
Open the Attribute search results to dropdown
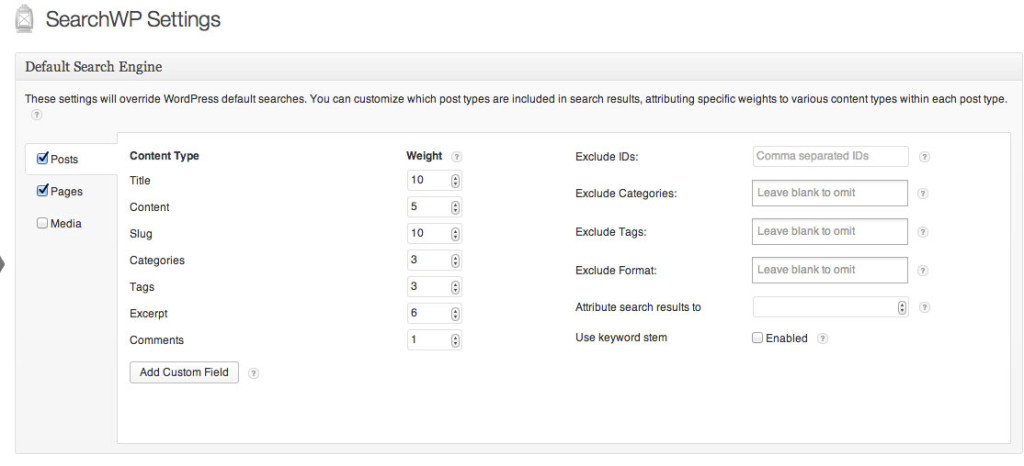coord(831,307)
